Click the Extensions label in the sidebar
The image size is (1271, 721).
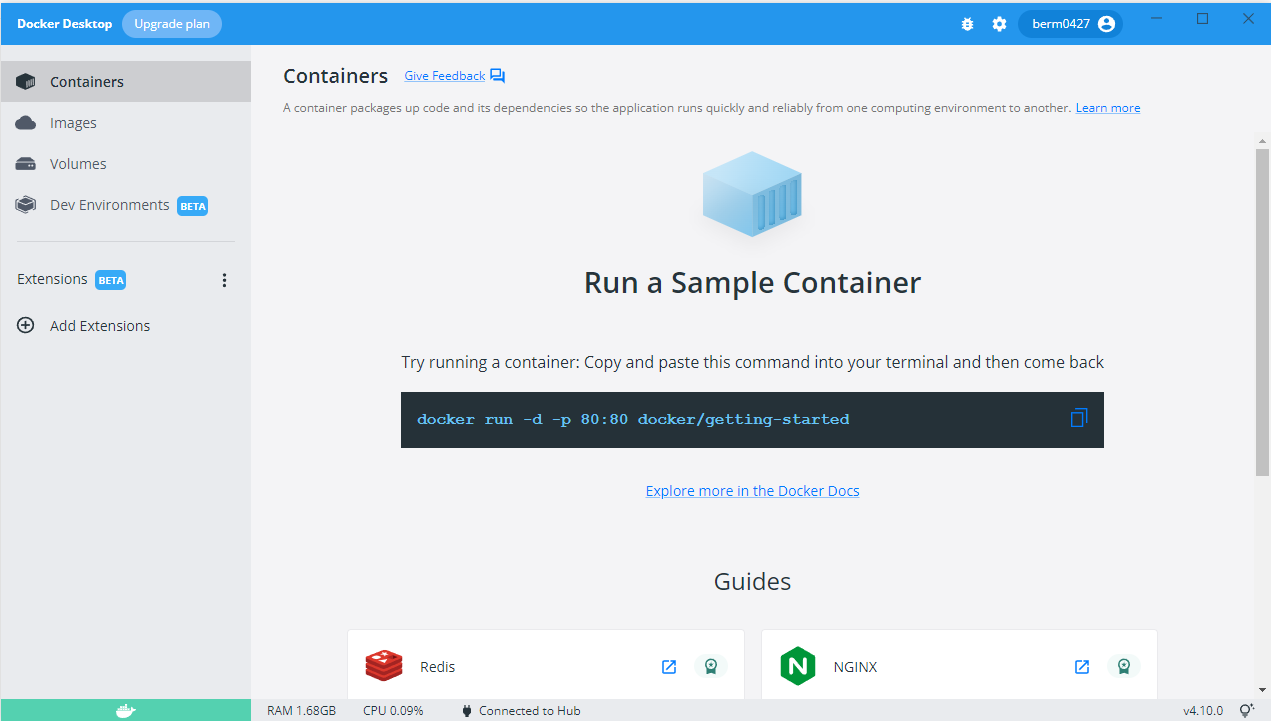point(52,279)
